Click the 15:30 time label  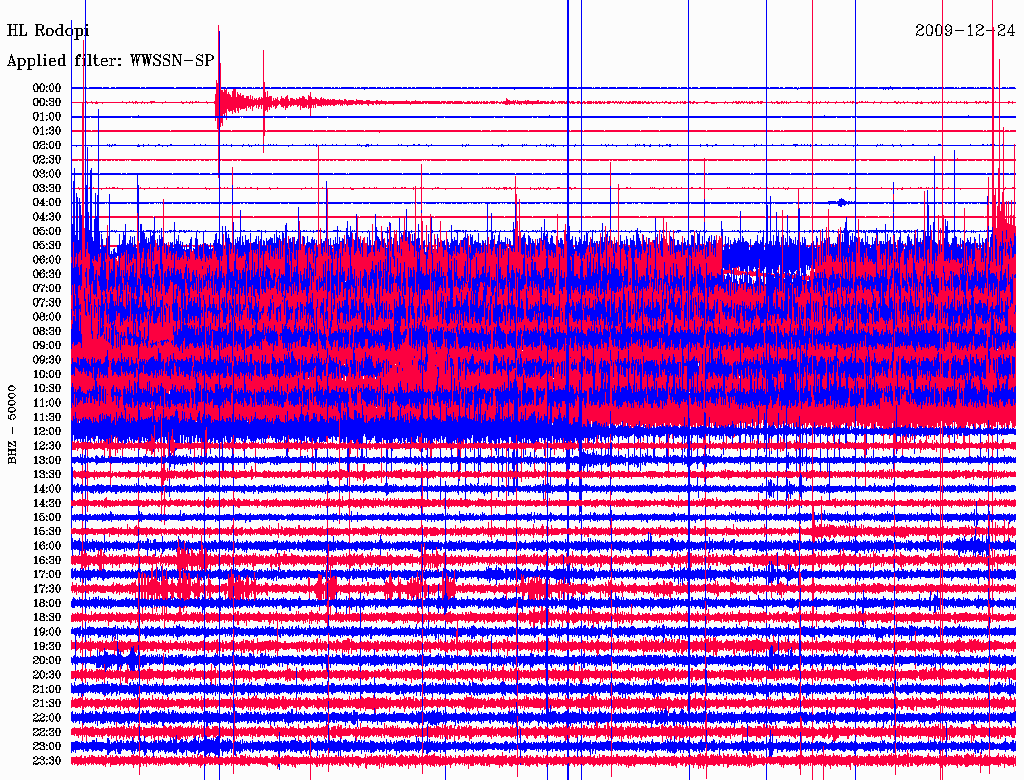[x=47, y=532]
